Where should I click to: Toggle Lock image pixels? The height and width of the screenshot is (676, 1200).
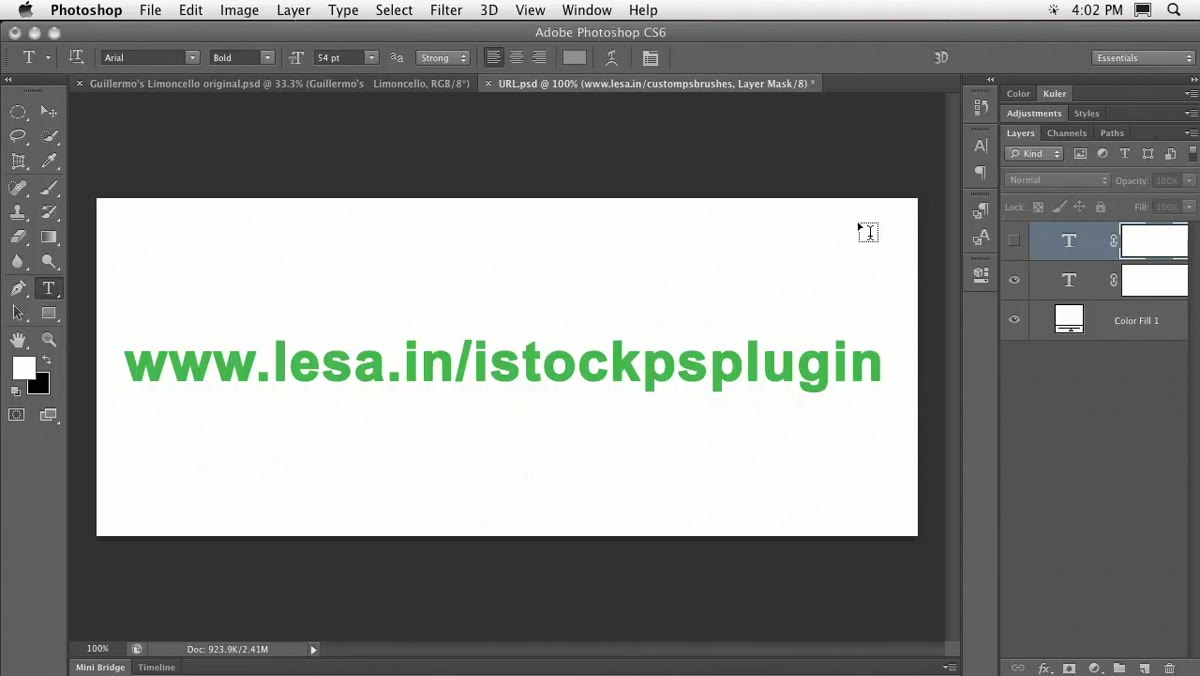1058,207
